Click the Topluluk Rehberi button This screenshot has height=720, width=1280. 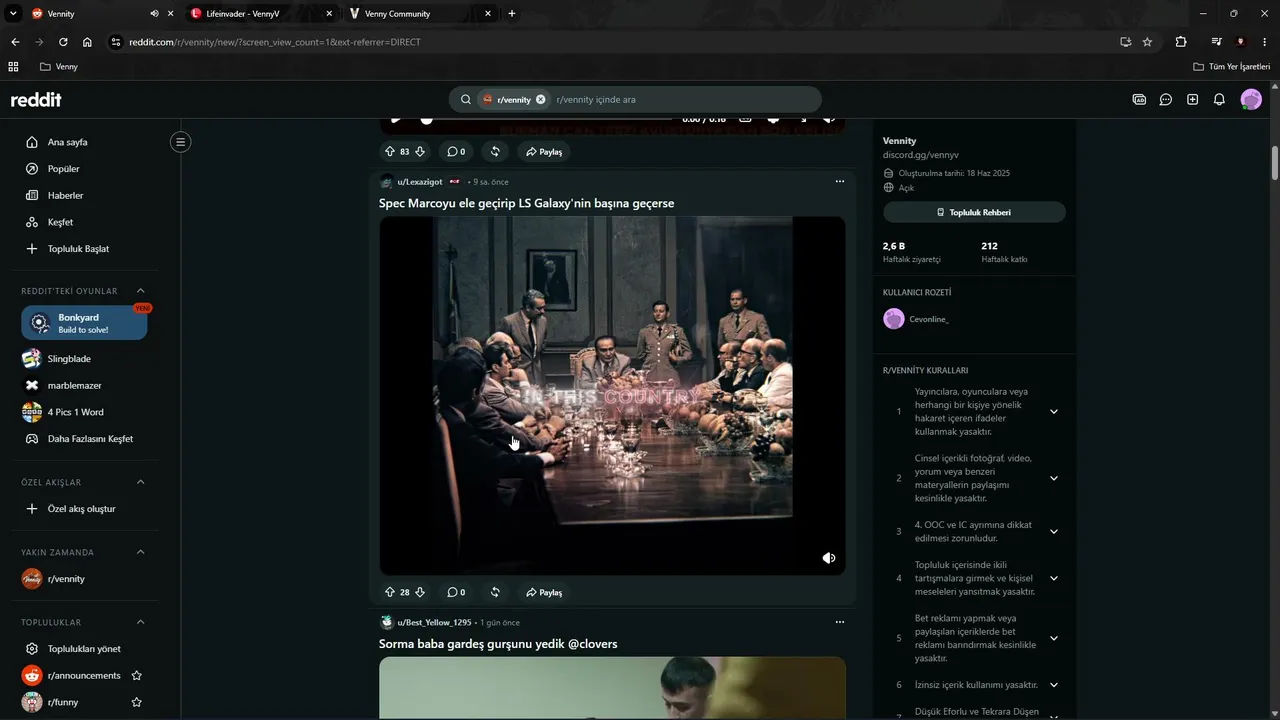coord(974,212)
